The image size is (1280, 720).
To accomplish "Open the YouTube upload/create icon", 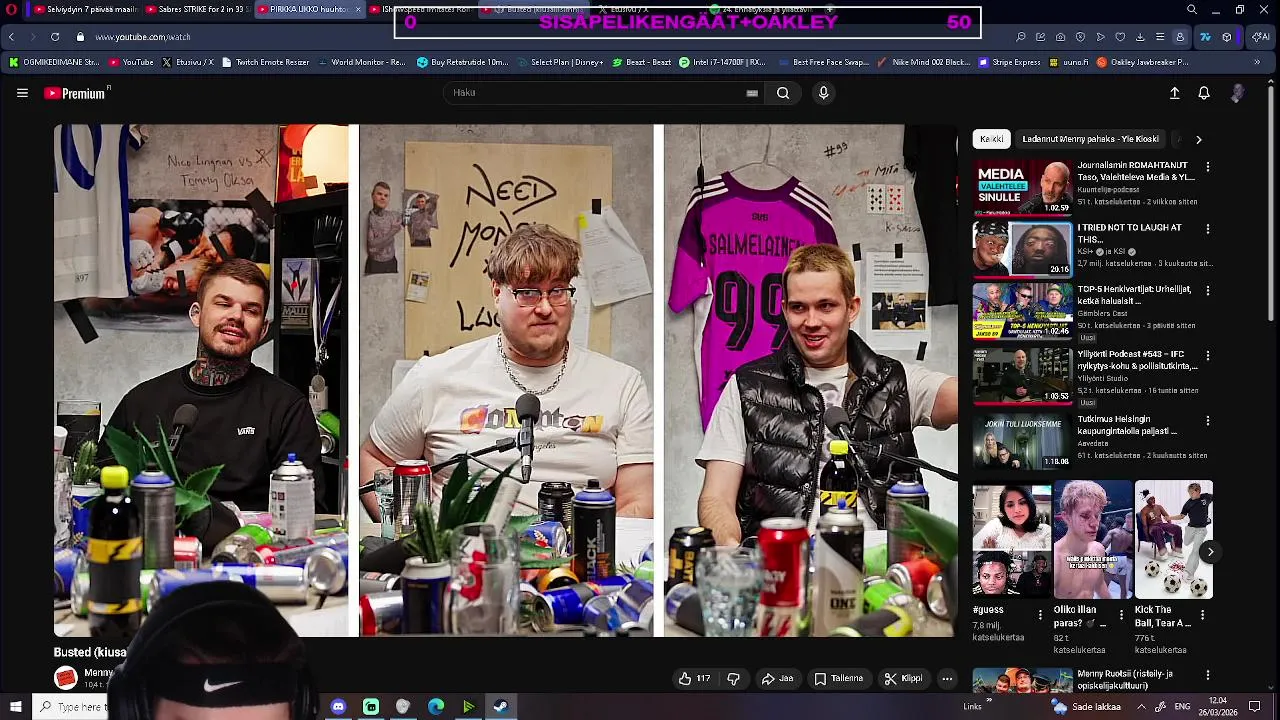I will [1175, 93].
